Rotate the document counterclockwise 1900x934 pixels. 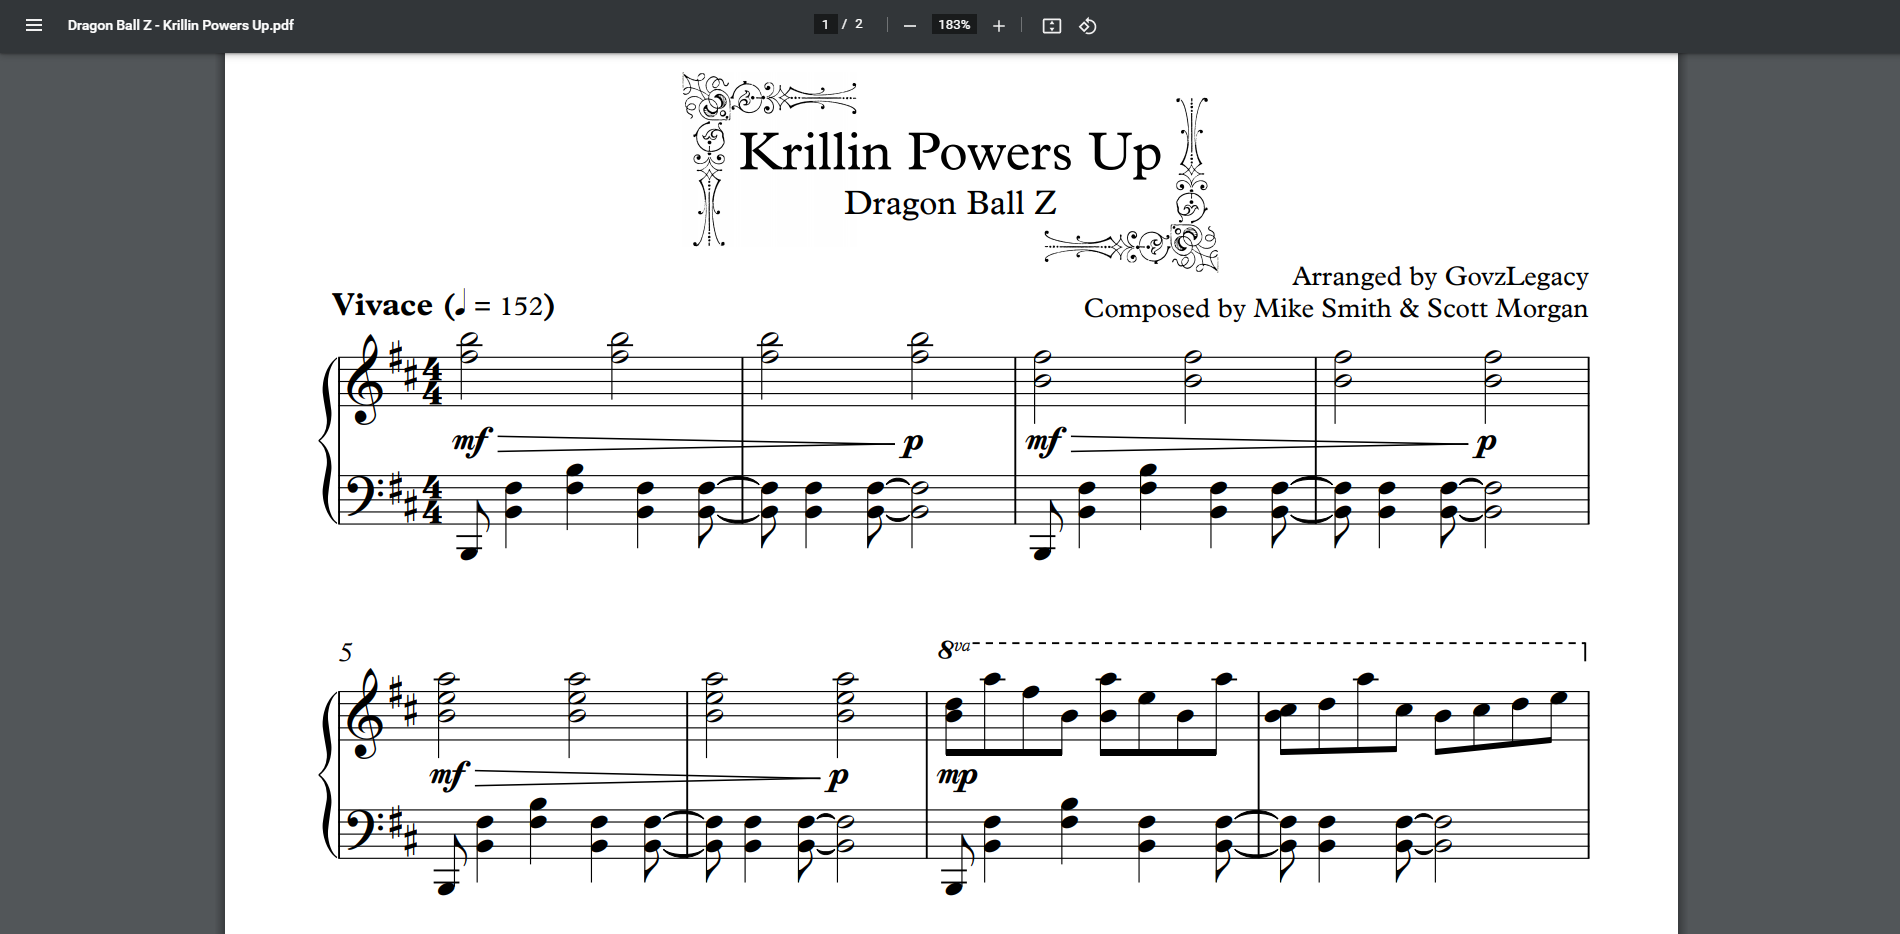pyautogui.click(x=1088, y=26)
